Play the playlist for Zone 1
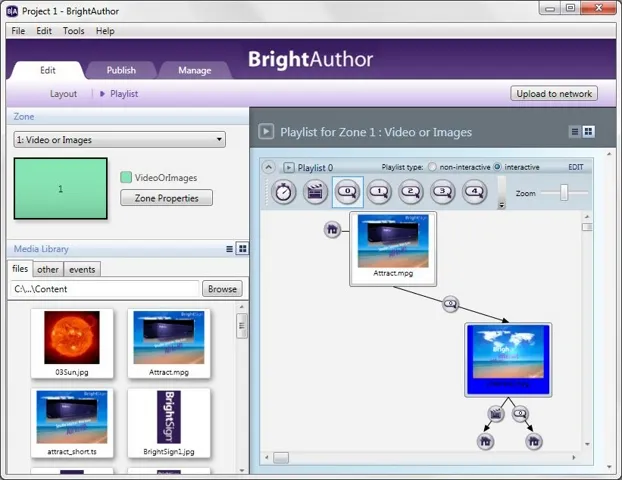The image size is (622, 480). pos(266,131)
